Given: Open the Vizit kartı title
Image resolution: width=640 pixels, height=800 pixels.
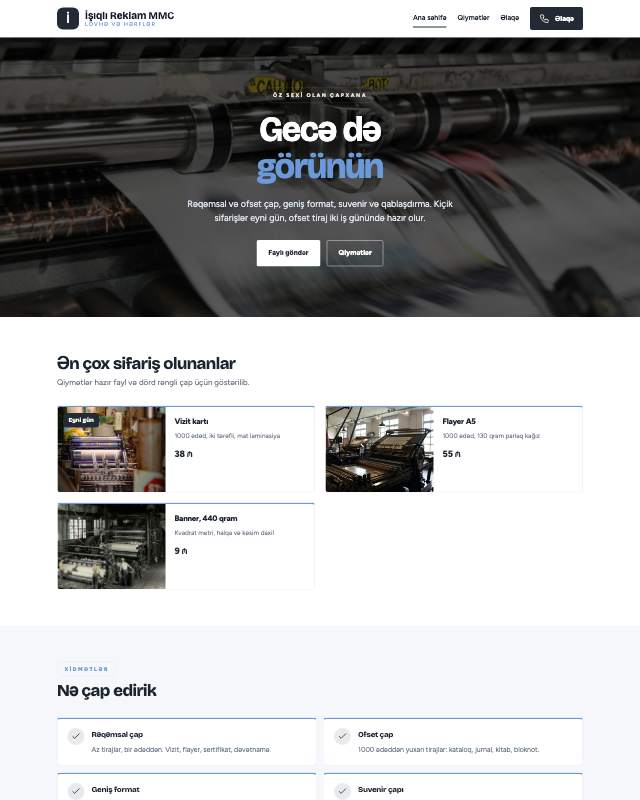Looking at the screenshot, I should pyautogui.click(x=191, y=421).
